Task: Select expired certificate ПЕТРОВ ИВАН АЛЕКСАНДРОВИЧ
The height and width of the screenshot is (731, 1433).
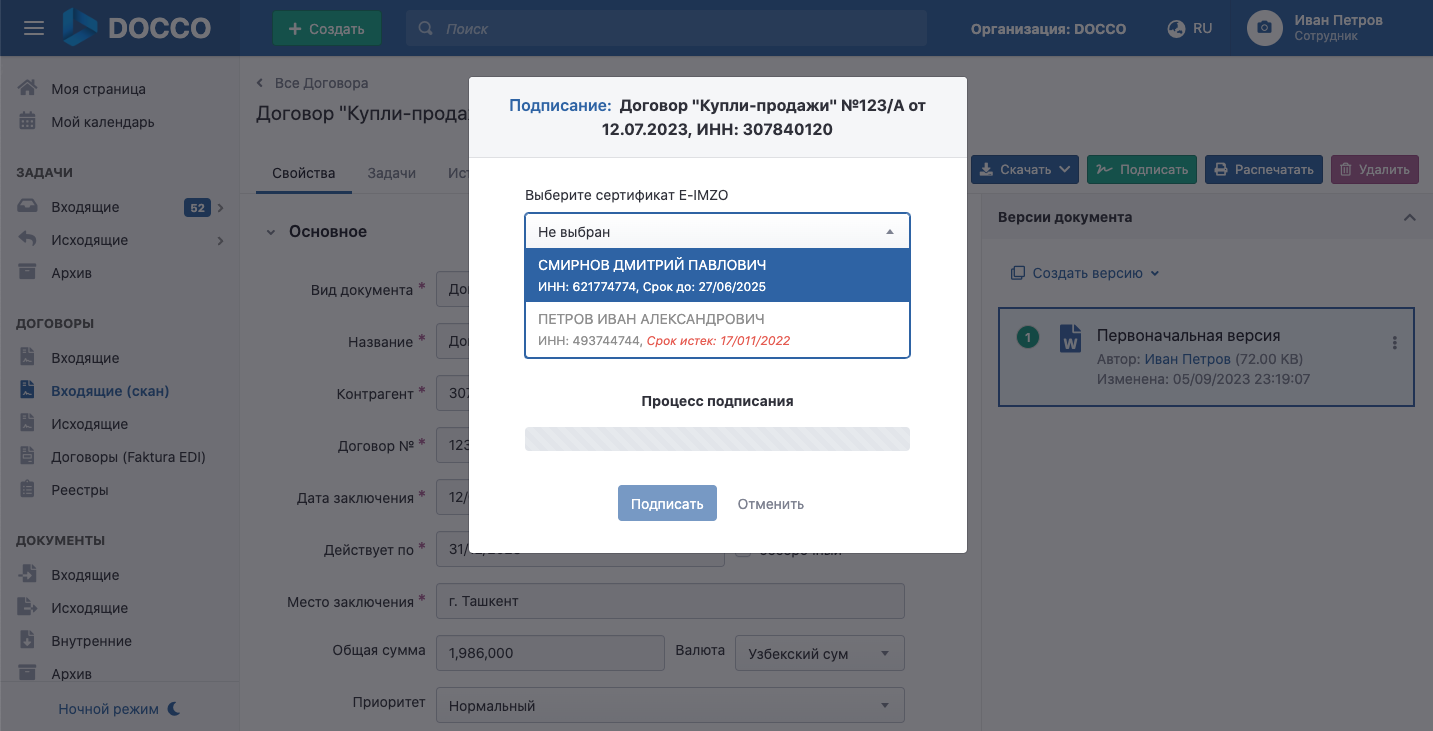Action: click(x=717, y=329)
